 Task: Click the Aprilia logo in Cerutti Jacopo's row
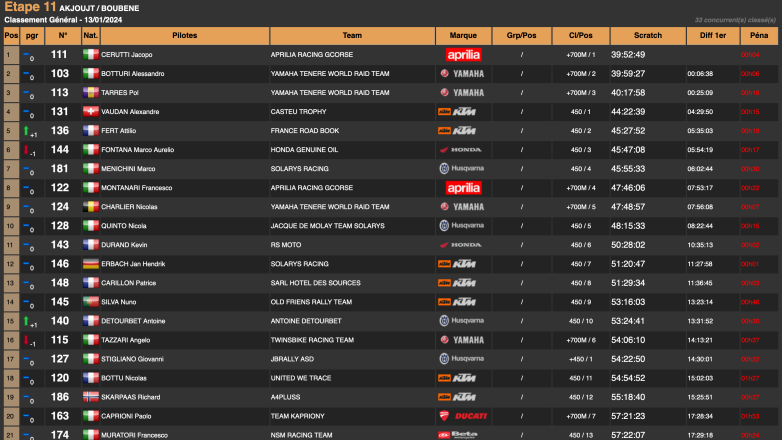tap(463, 55)
